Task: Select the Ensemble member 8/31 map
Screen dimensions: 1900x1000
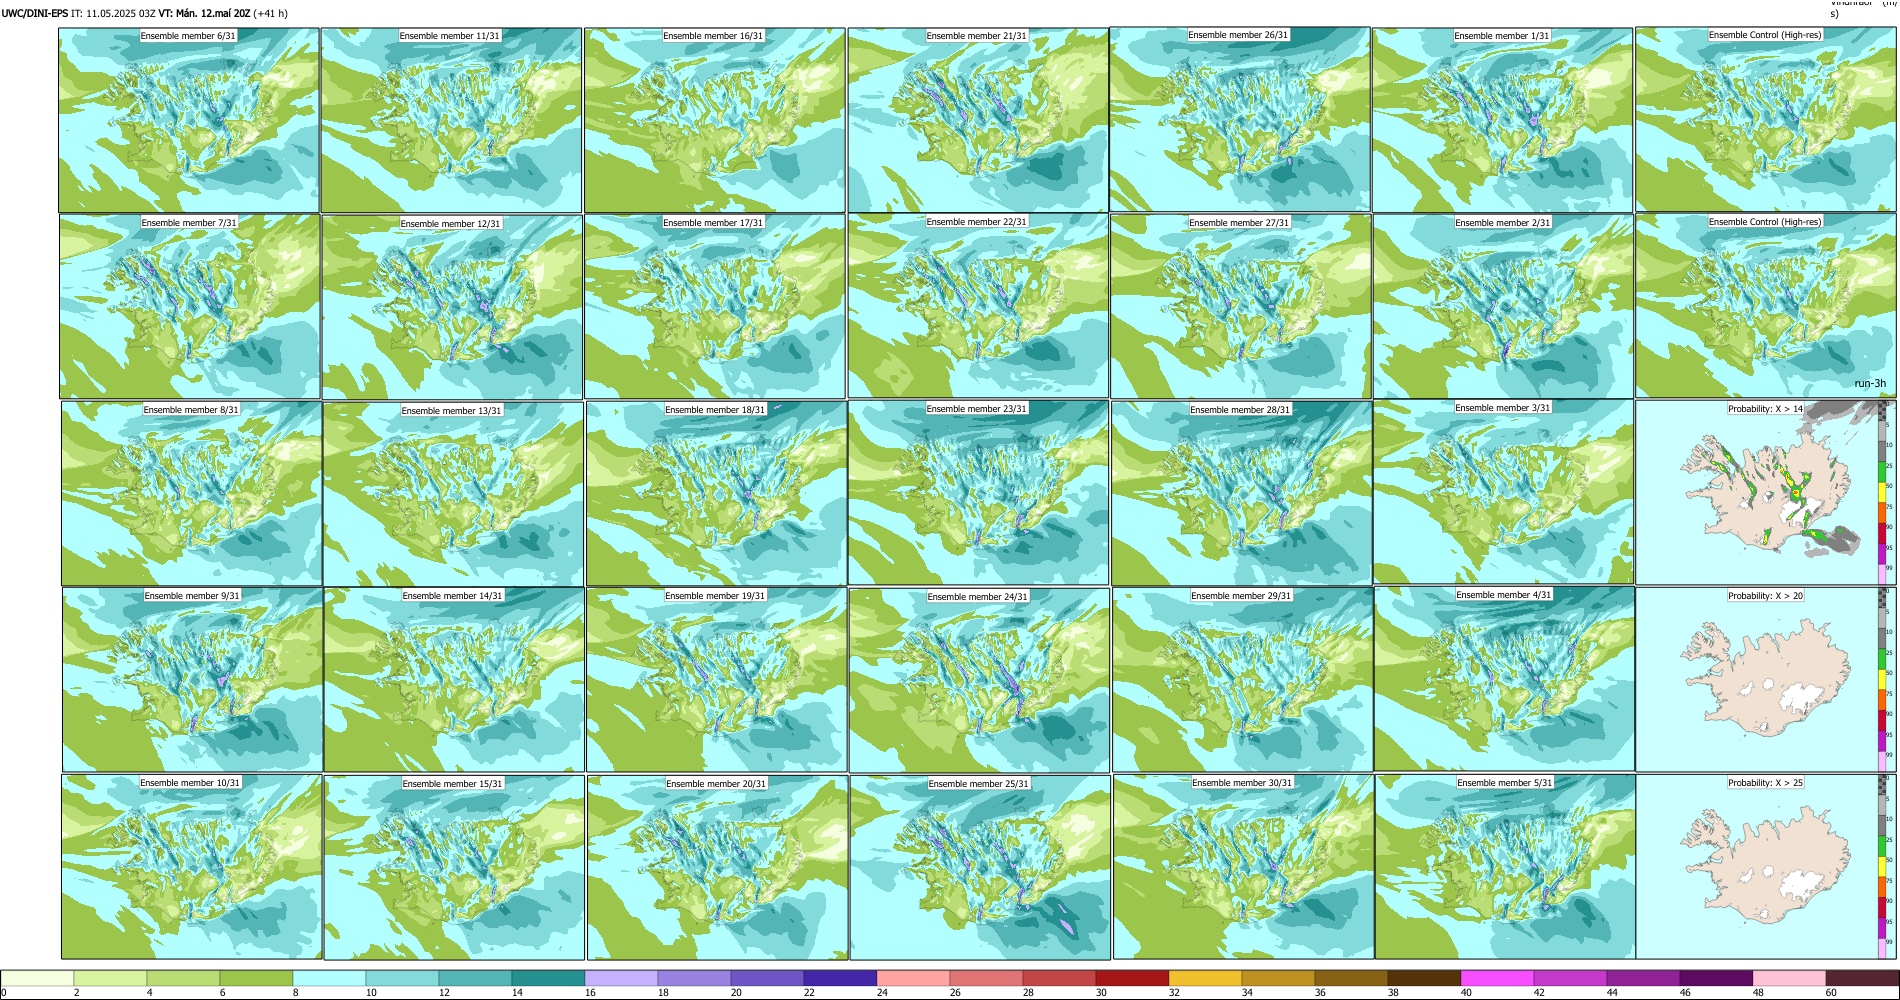Action: click(x=191, y=494)
